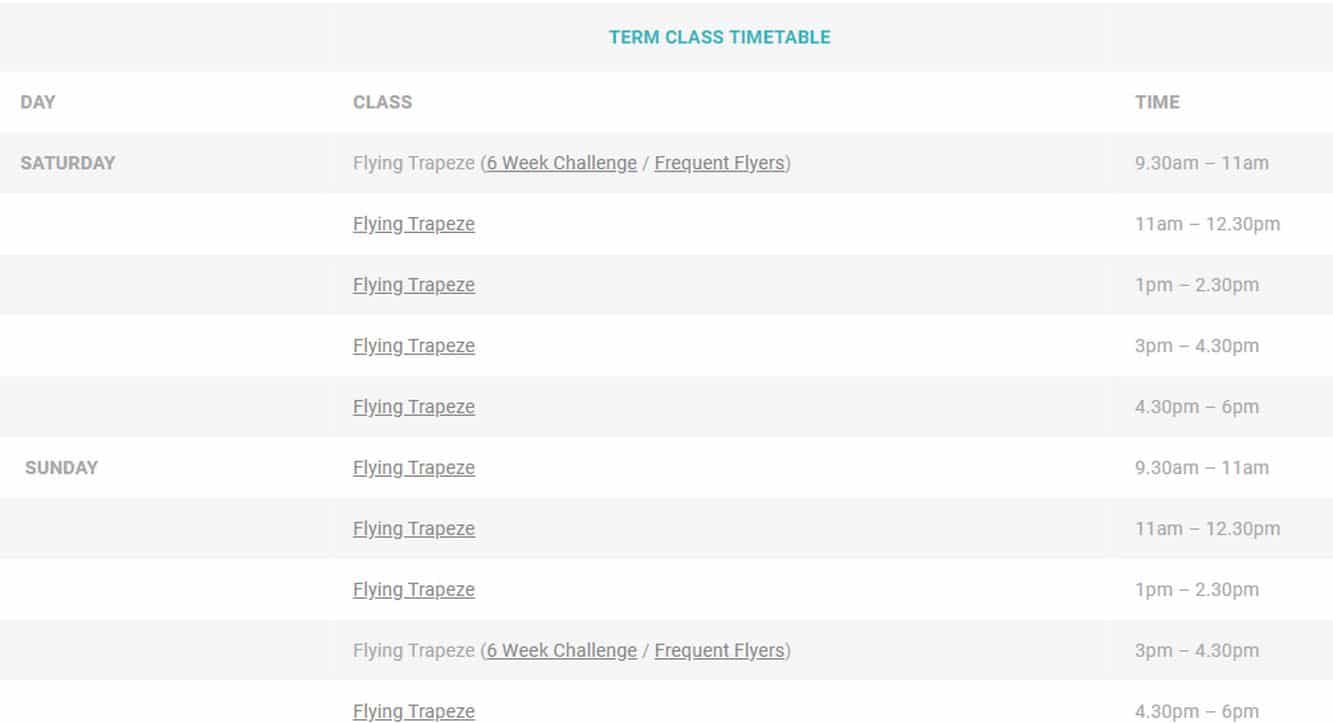Select the SUNDAY day label
1333x723 pixels.
[61, 468]
